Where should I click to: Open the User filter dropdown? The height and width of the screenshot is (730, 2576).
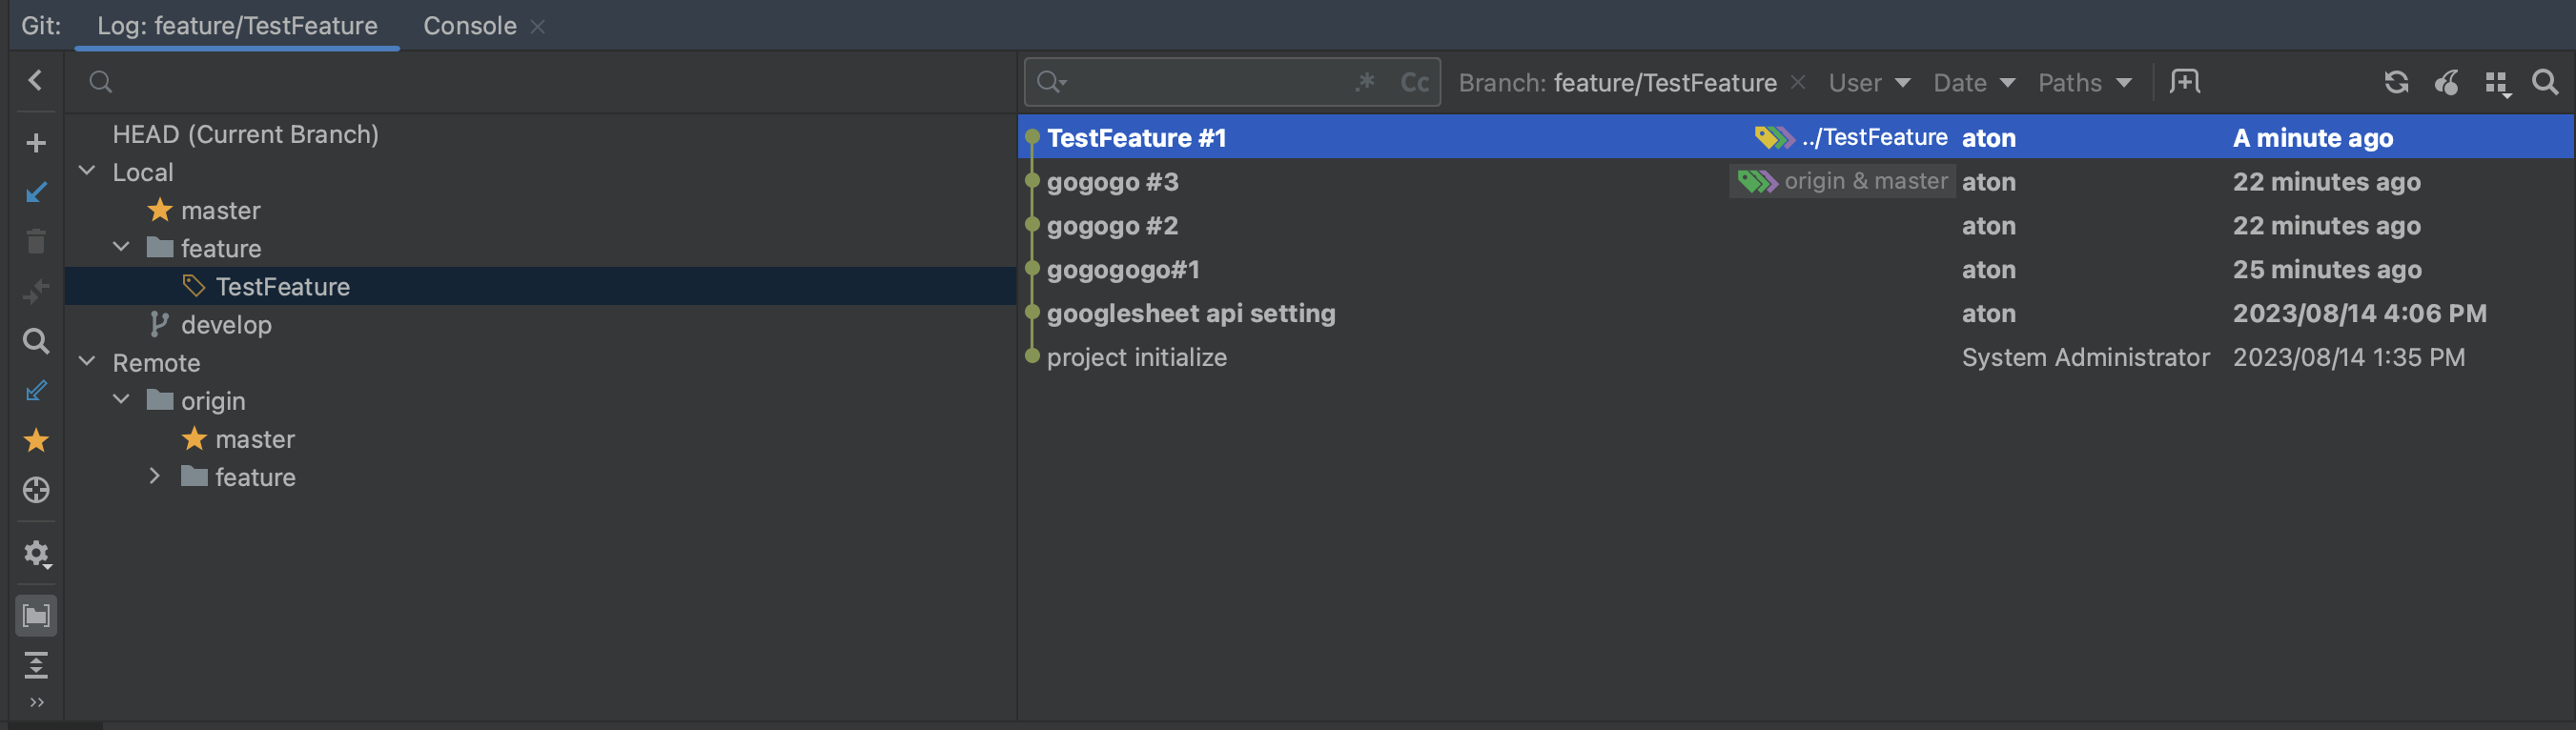point(1868,83)
